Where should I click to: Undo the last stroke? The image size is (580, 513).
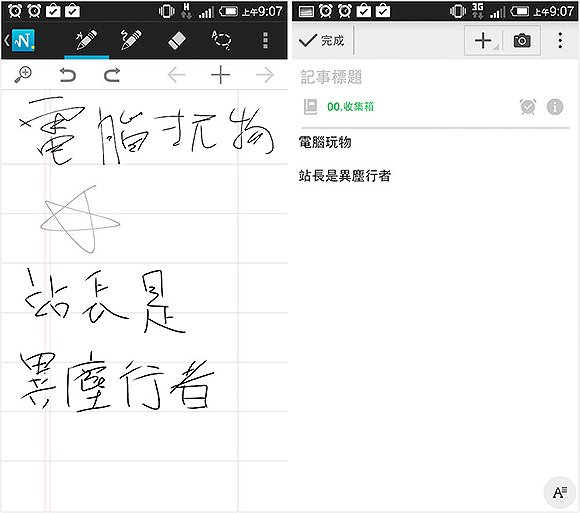click(68, 75)
